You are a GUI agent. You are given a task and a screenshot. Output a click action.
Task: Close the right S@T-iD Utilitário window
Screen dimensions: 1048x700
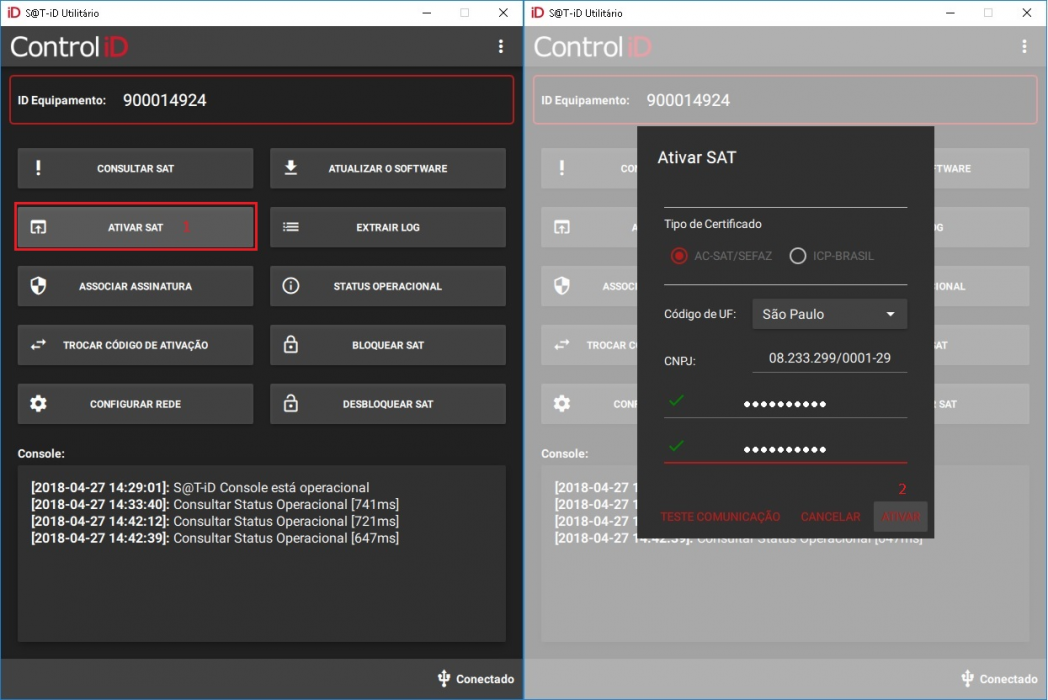coord(1027,13)
